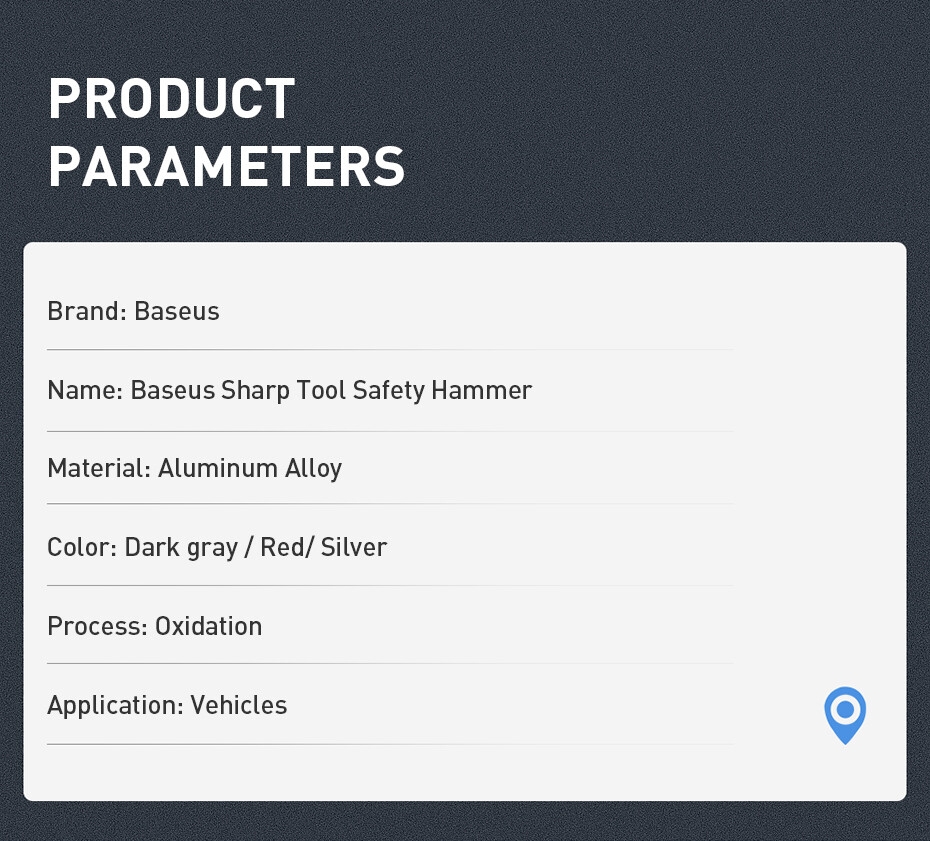Click the divider line below the Brand row
930x841 pixels.
pyautogui.click(x=390, y=350)
